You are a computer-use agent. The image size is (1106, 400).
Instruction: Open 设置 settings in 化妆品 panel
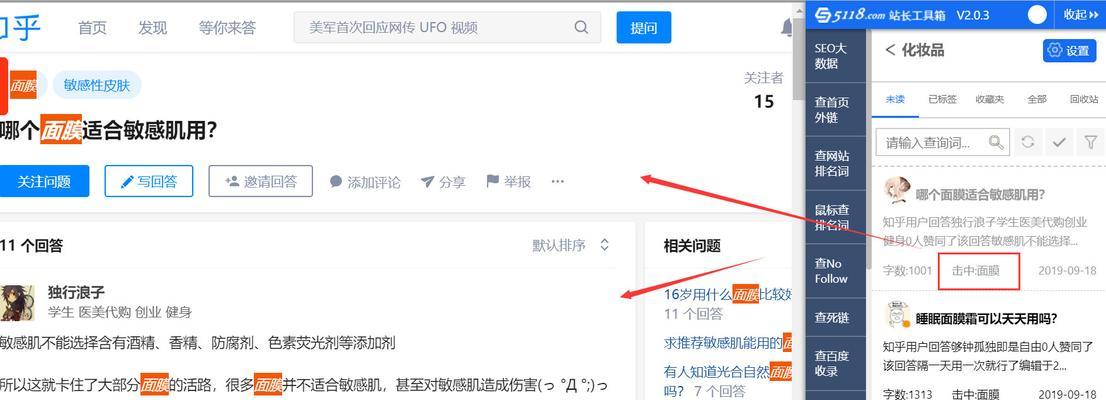1069,51
